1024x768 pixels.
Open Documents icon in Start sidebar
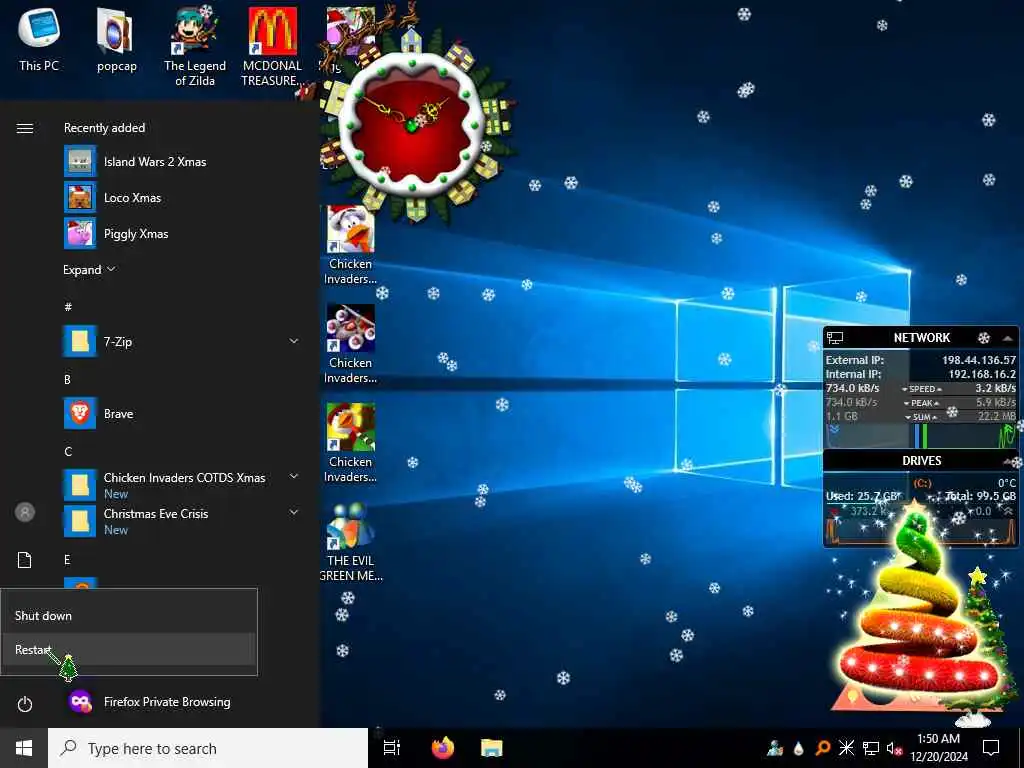click(x=25, y=560)
